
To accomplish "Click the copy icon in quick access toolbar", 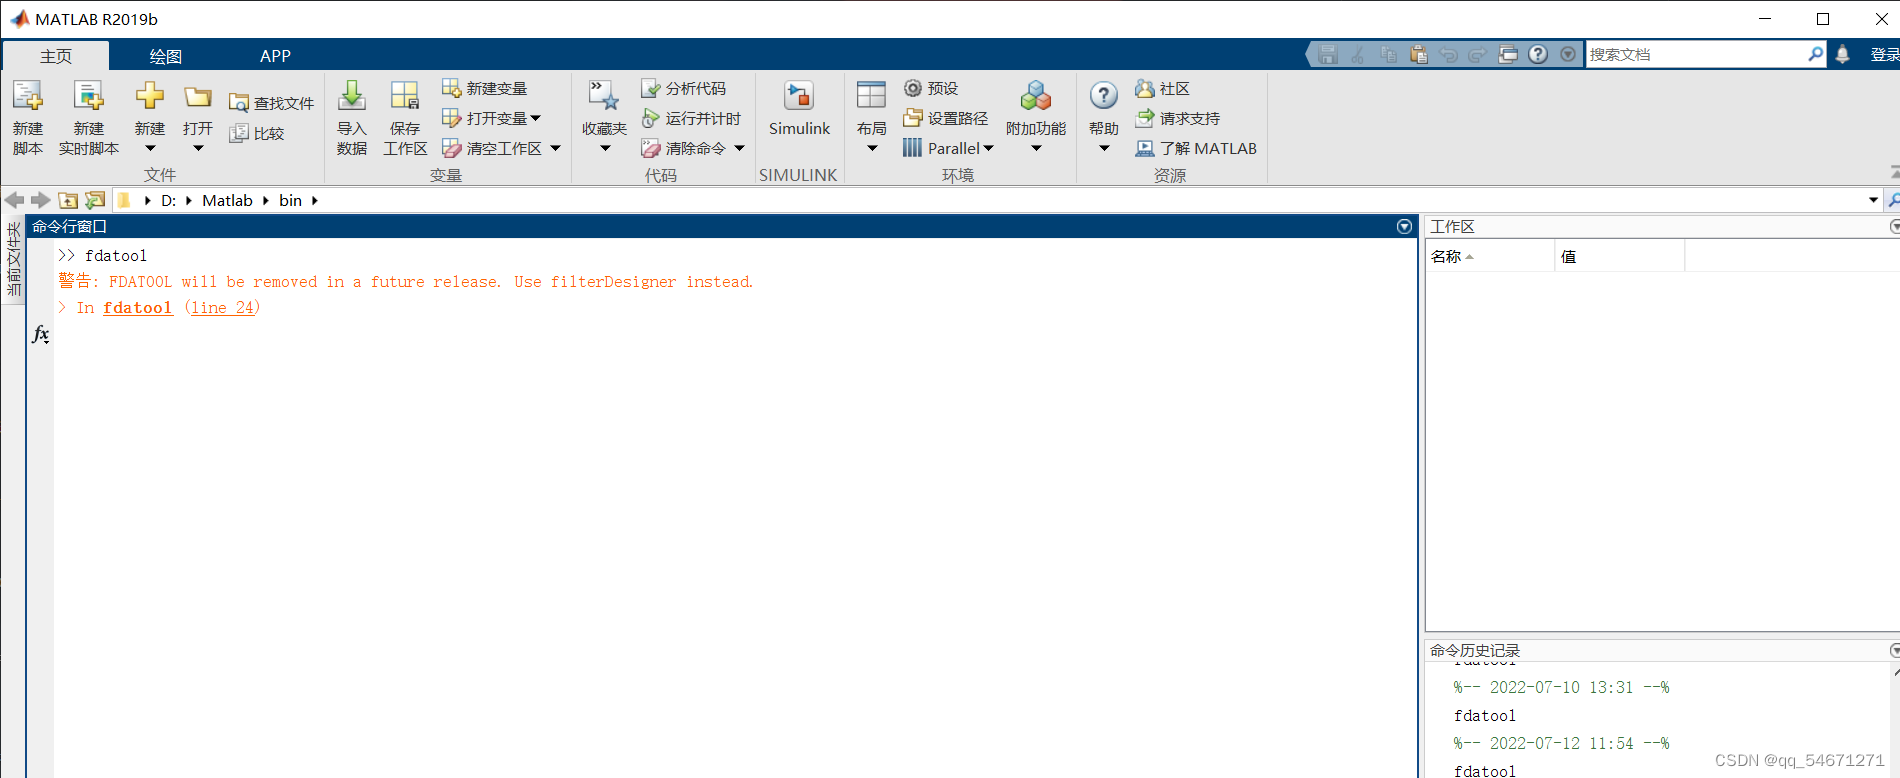I will (1388, 54).
